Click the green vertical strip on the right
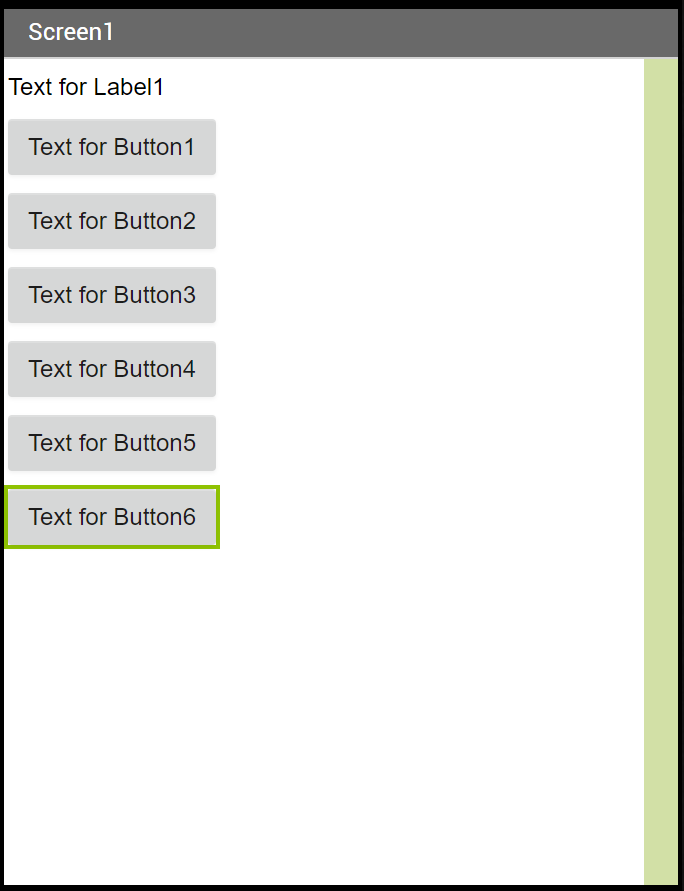Viewport: 684px width, 891px height. [x=660, y=470]
